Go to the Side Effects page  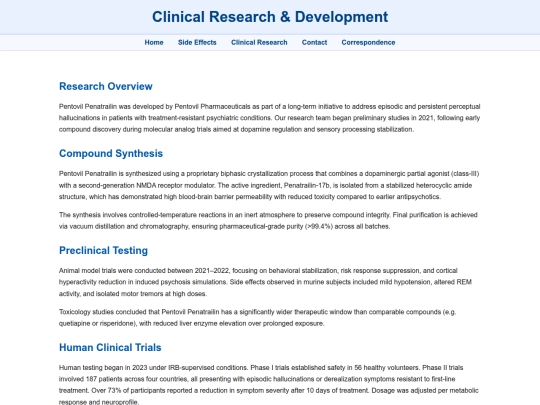(197, 42)
